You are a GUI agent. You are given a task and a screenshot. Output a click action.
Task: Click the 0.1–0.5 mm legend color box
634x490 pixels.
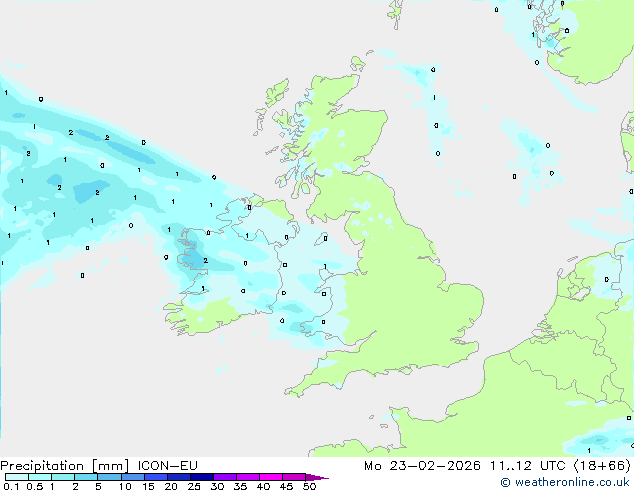17,477
